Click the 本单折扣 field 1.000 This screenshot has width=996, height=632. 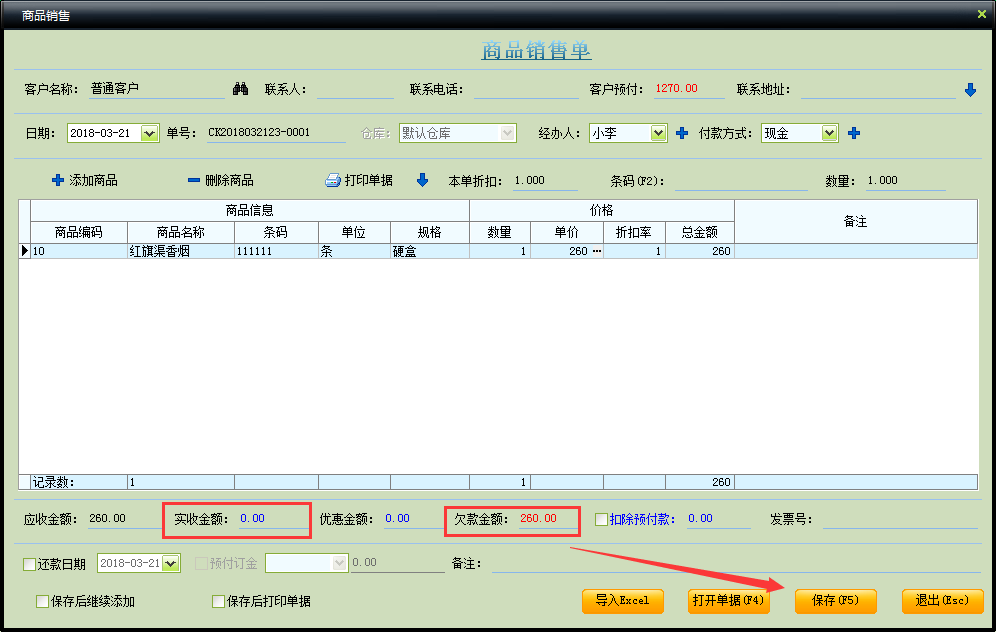545,180
